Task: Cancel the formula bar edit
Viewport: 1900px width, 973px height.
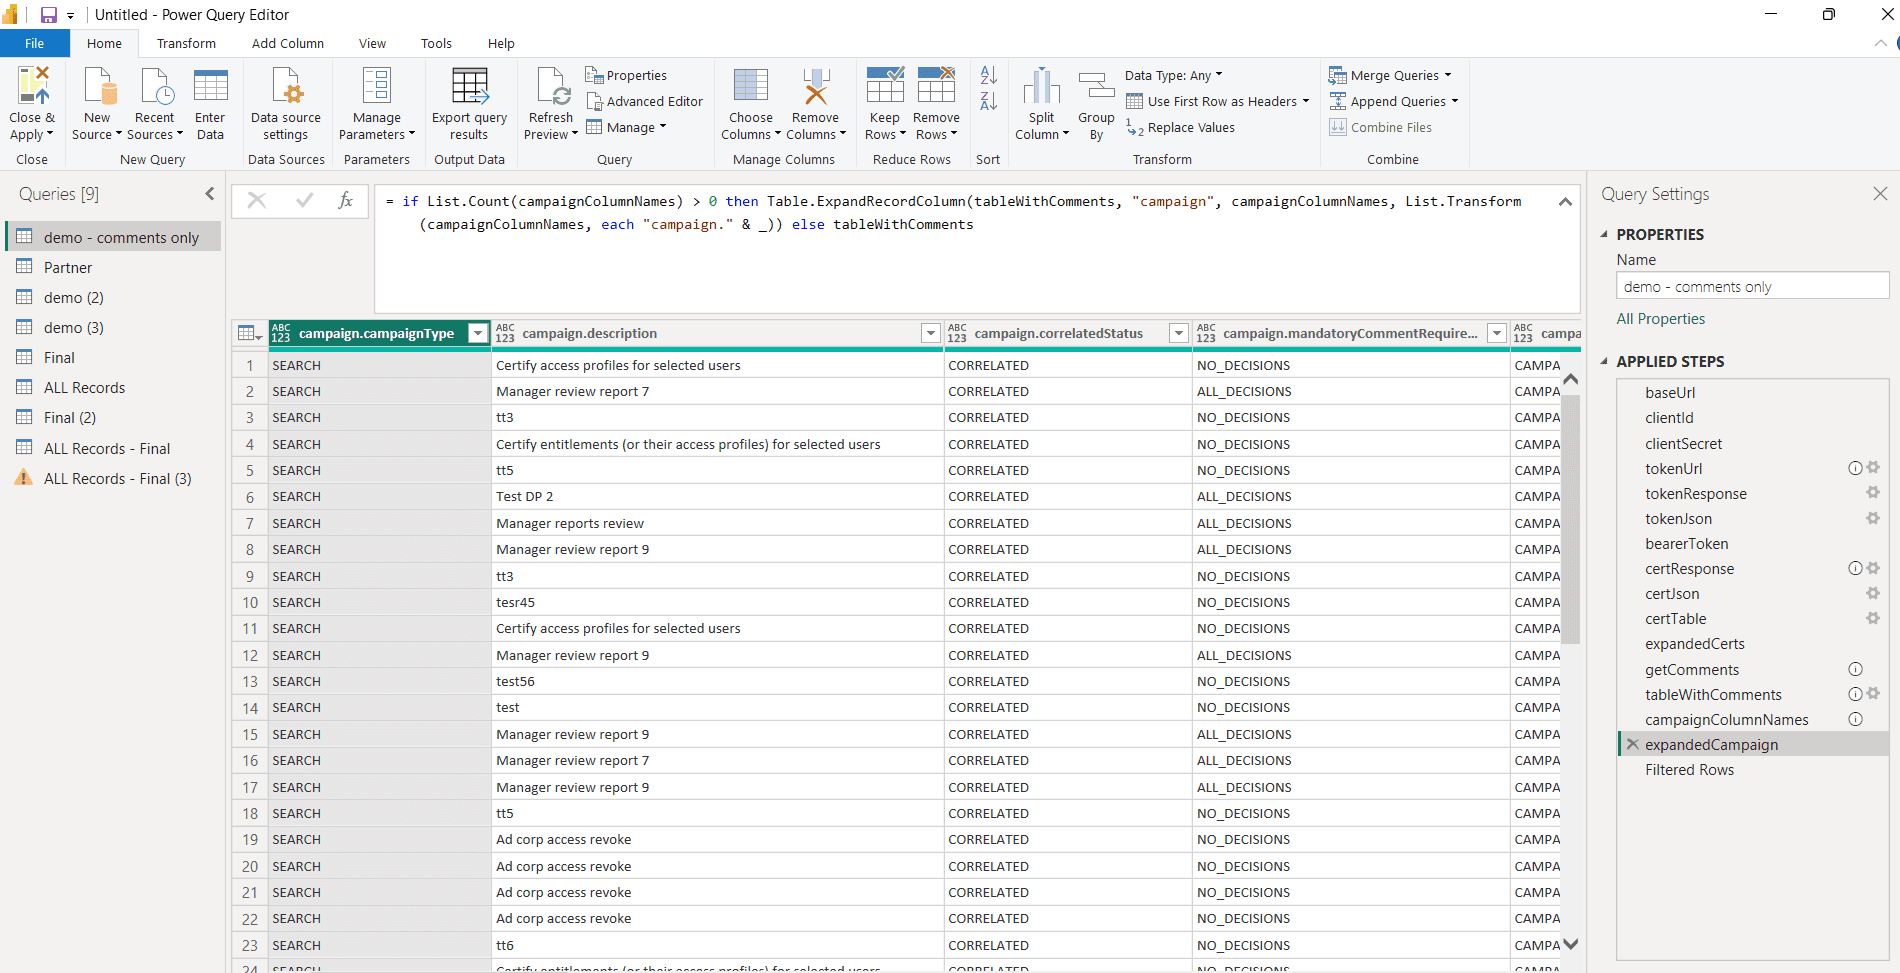Action: pos(257,201)
